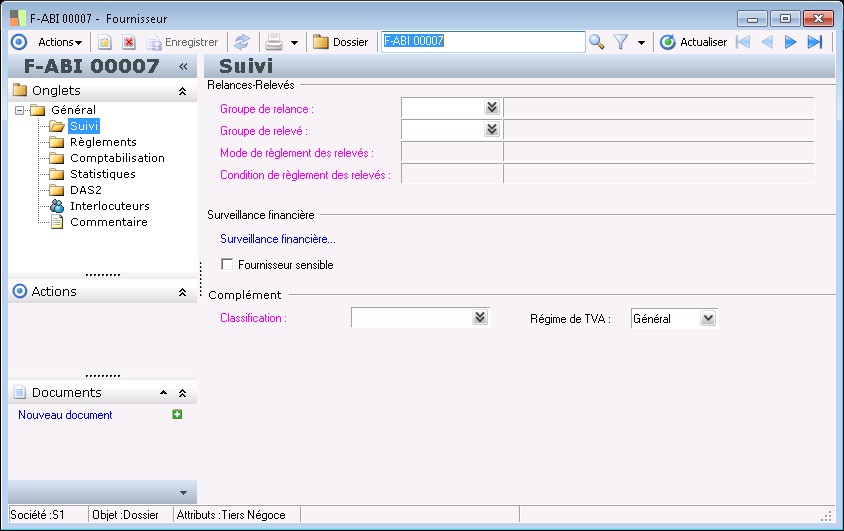
Task: Open the Règlements tab
Action: pyautogui.click(x=103, y=142)
